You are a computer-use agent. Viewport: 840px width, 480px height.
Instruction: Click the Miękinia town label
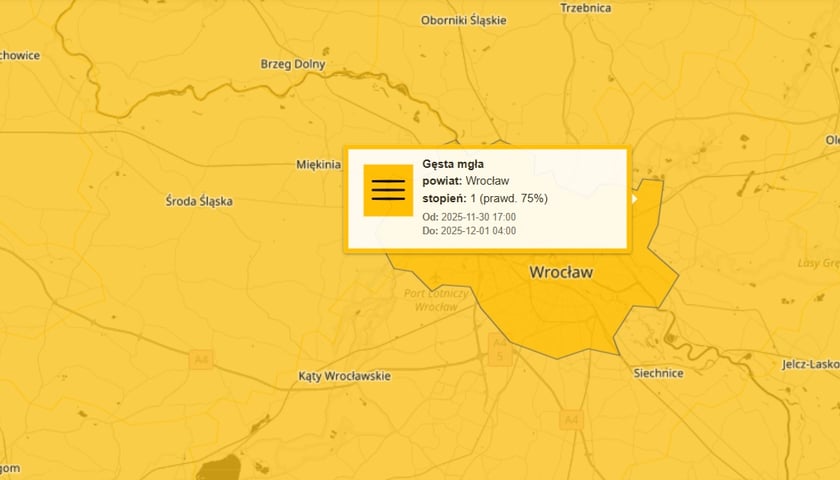(319, 165)
